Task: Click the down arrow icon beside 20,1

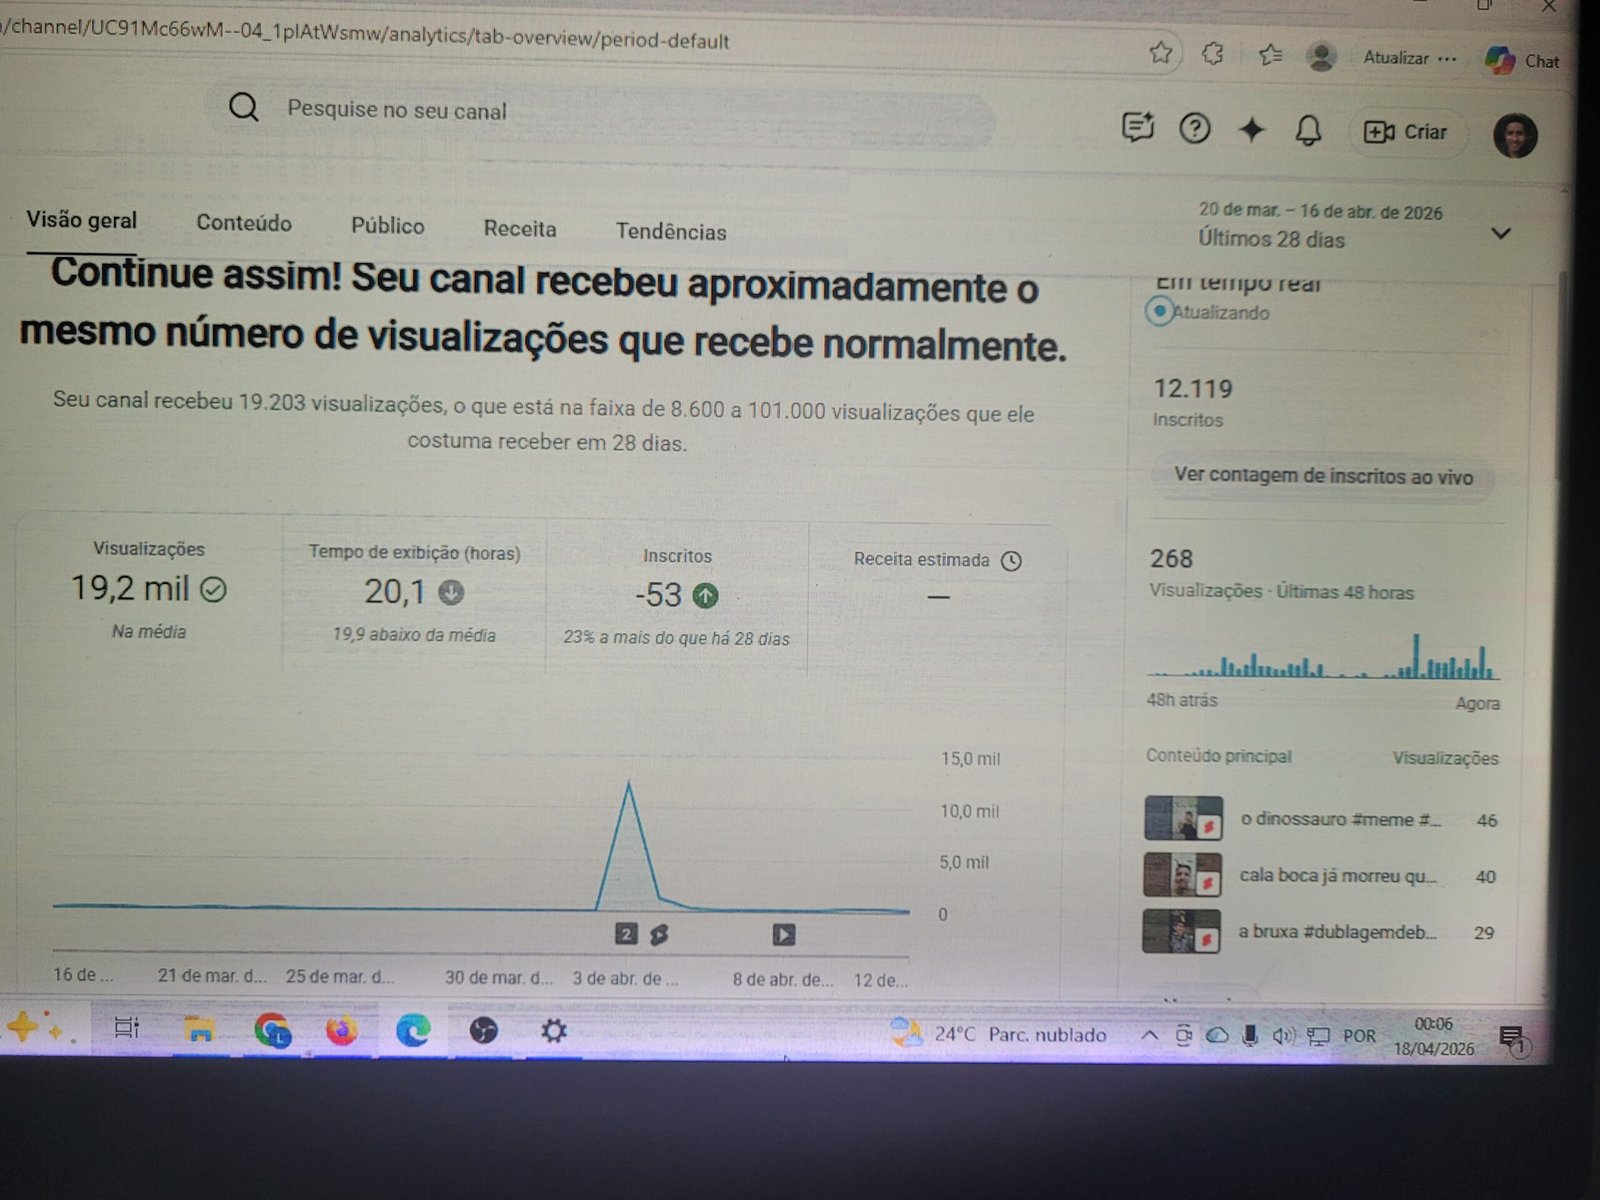Action: [x=452, y=593]
